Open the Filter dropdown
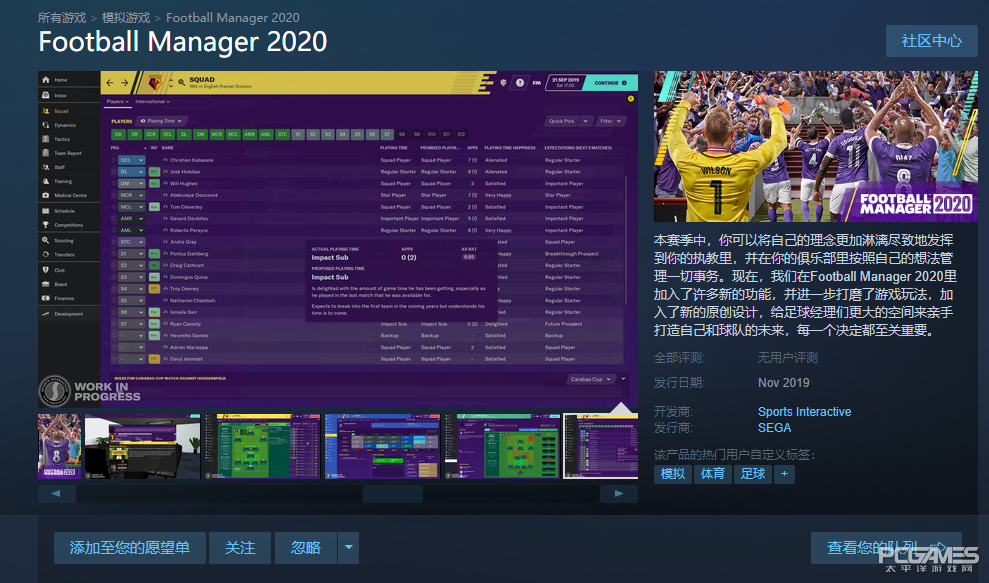Viewport: 989px width, 583px height. [610, 121]
